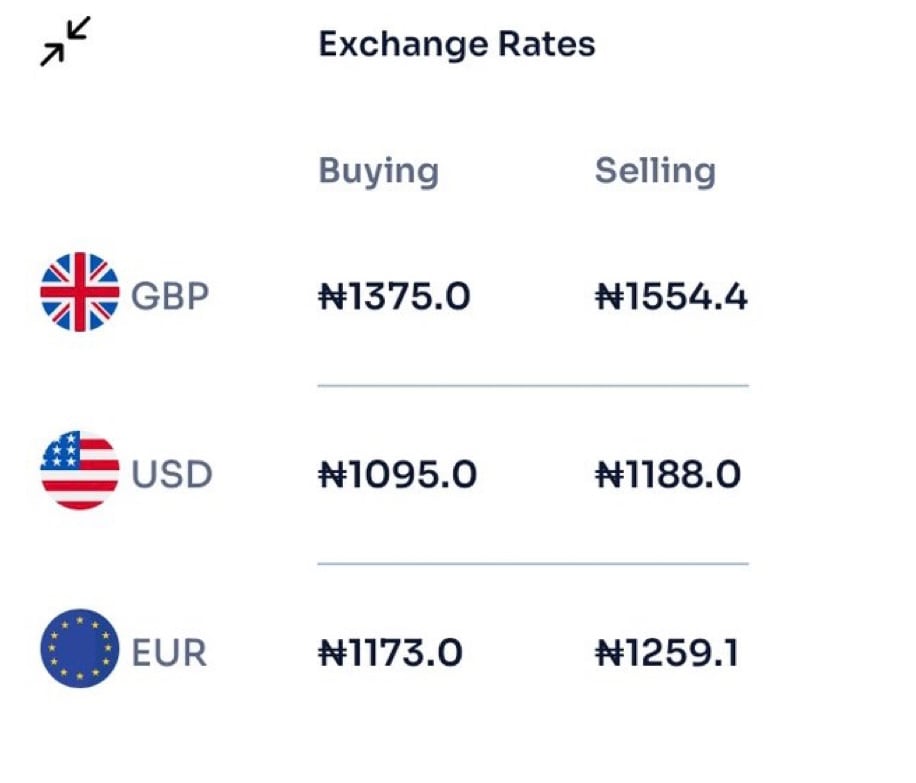Click the UK flag icon
Image resolution: width=916 pixels, height=783 pixels.
80,292
